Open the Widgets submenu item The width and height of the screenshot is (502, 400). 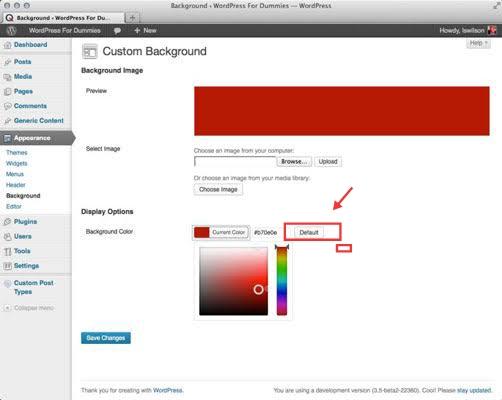tap(17, 163)
